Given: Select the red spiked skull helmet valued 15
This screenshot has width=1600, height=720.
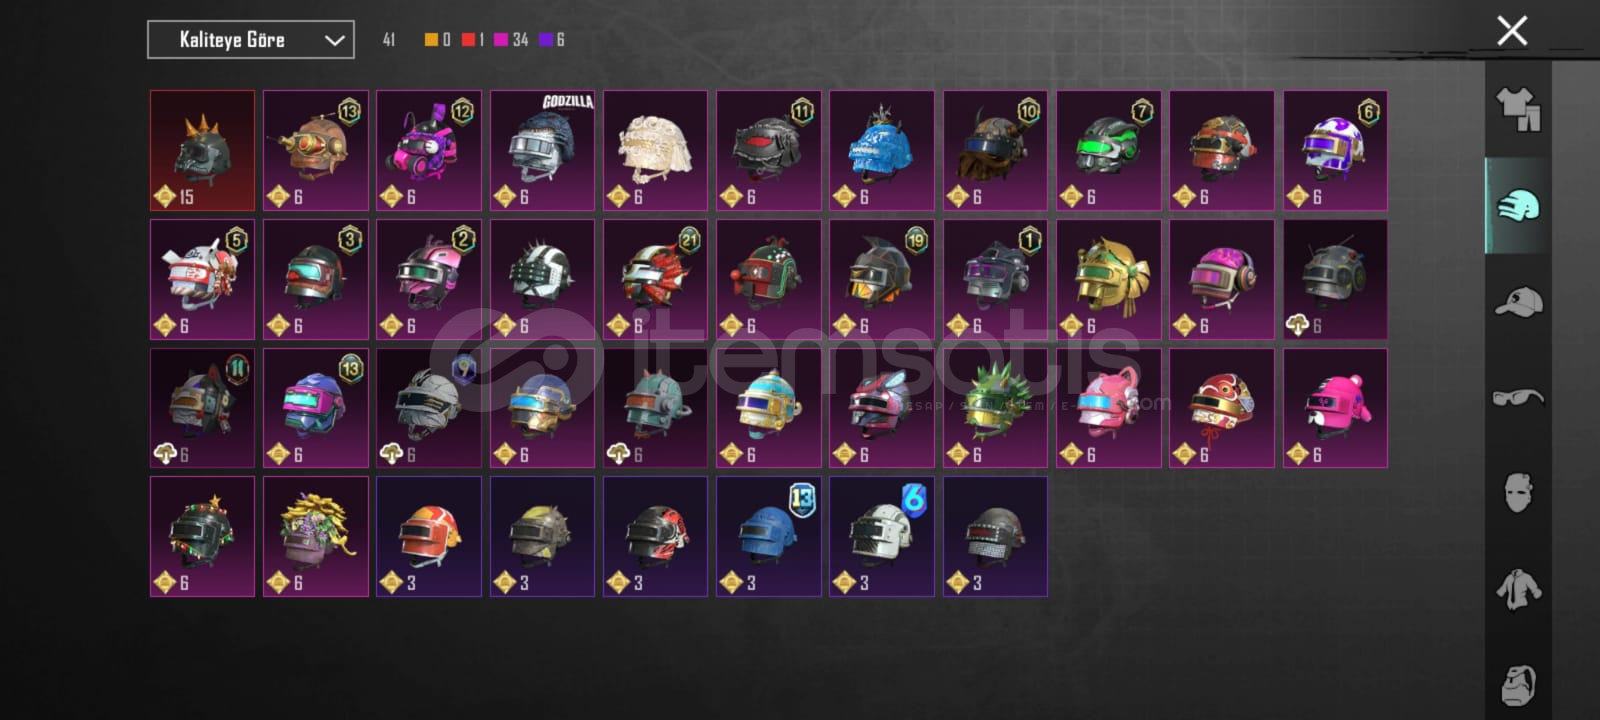Looking at the screenshot, I should tap(202, 151).
